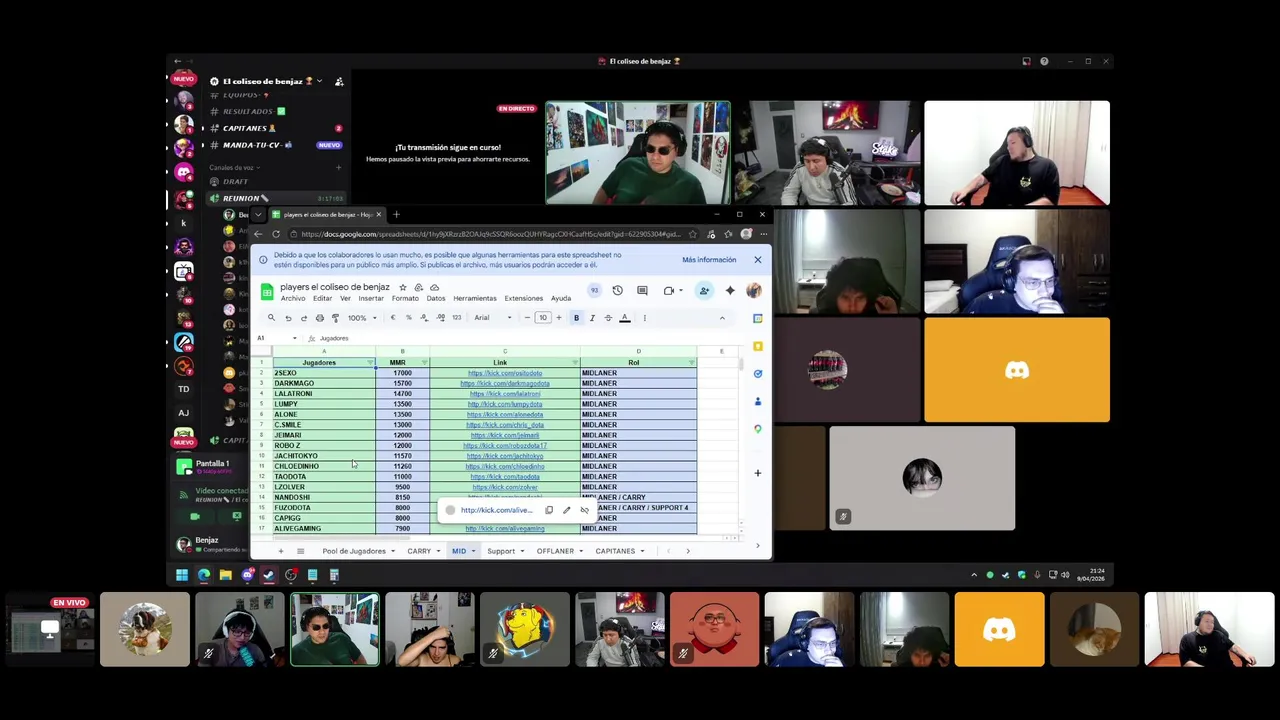Switch to the OFFLANER sheet tab
1280x720 pixels.
[555, 551]
